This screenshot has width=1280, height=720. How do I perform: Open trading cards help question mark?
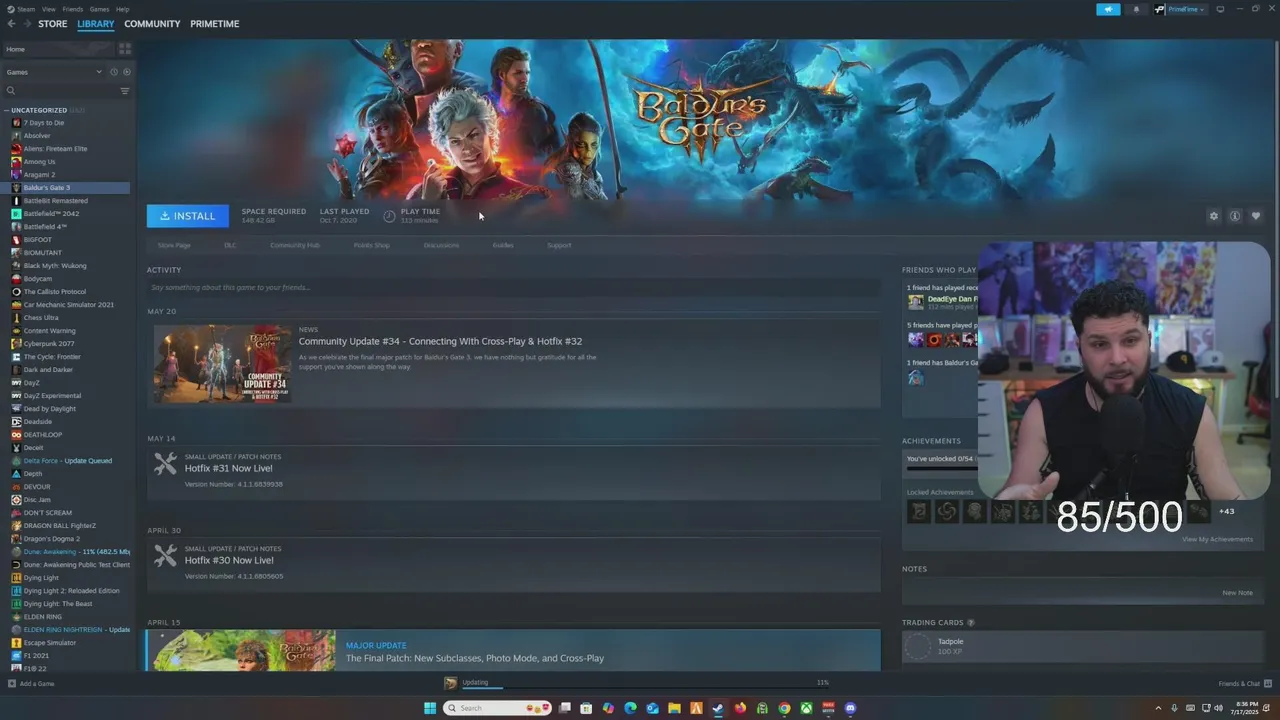971,623
